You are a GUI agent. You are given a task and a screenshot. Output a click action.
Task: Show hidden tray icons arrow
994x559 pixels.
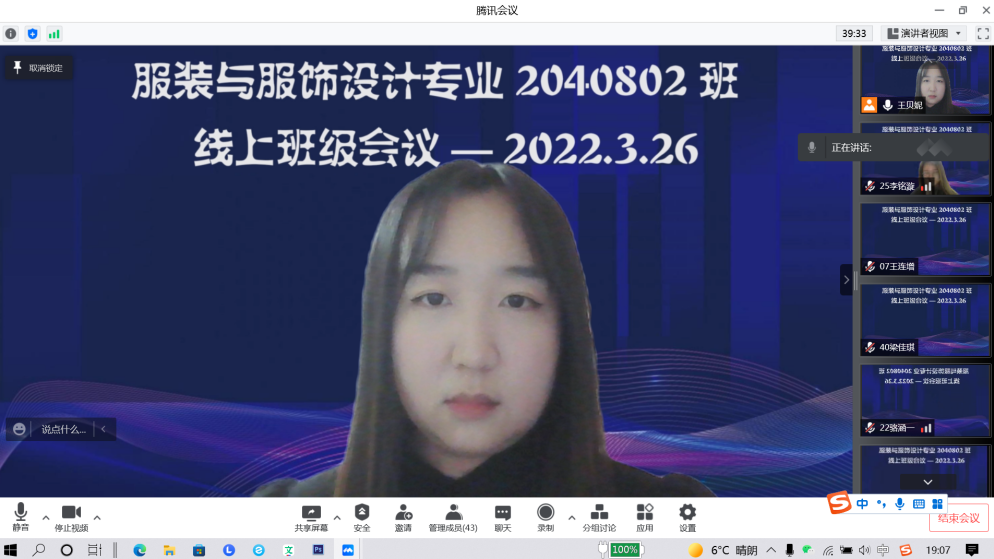(x=771, y=549)
